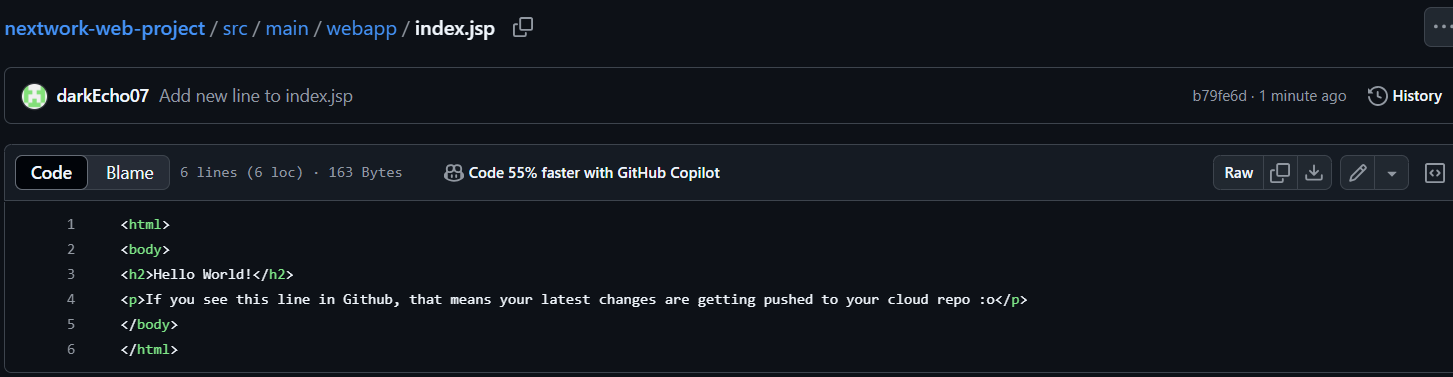Open commit b79fe6d link
The height and width of the screenshot is (377, 1453).
(1219, 96)
